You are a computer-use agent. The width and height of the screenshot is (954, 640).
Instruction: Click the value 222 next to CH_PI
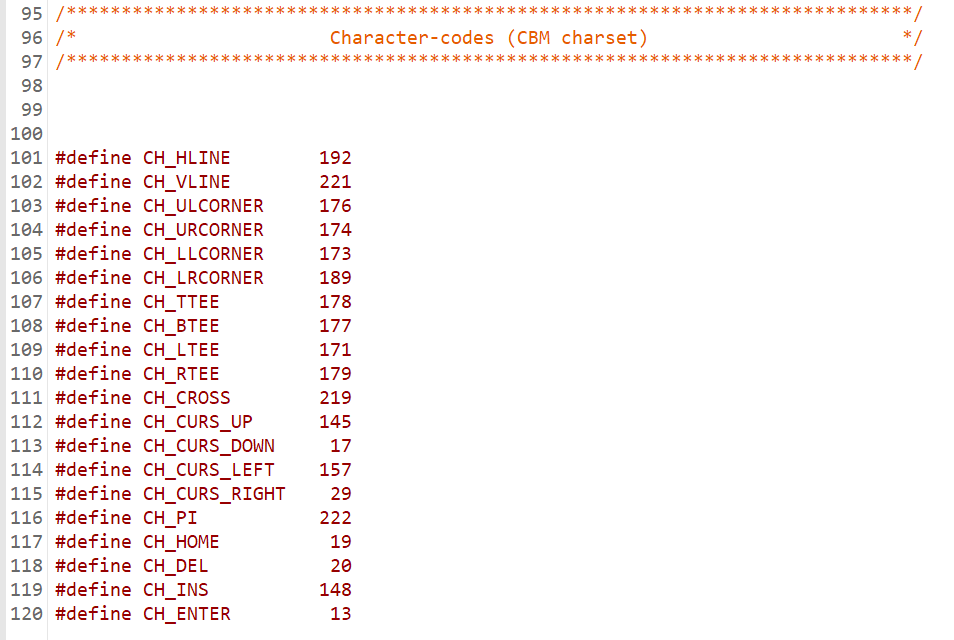(336, 517)
